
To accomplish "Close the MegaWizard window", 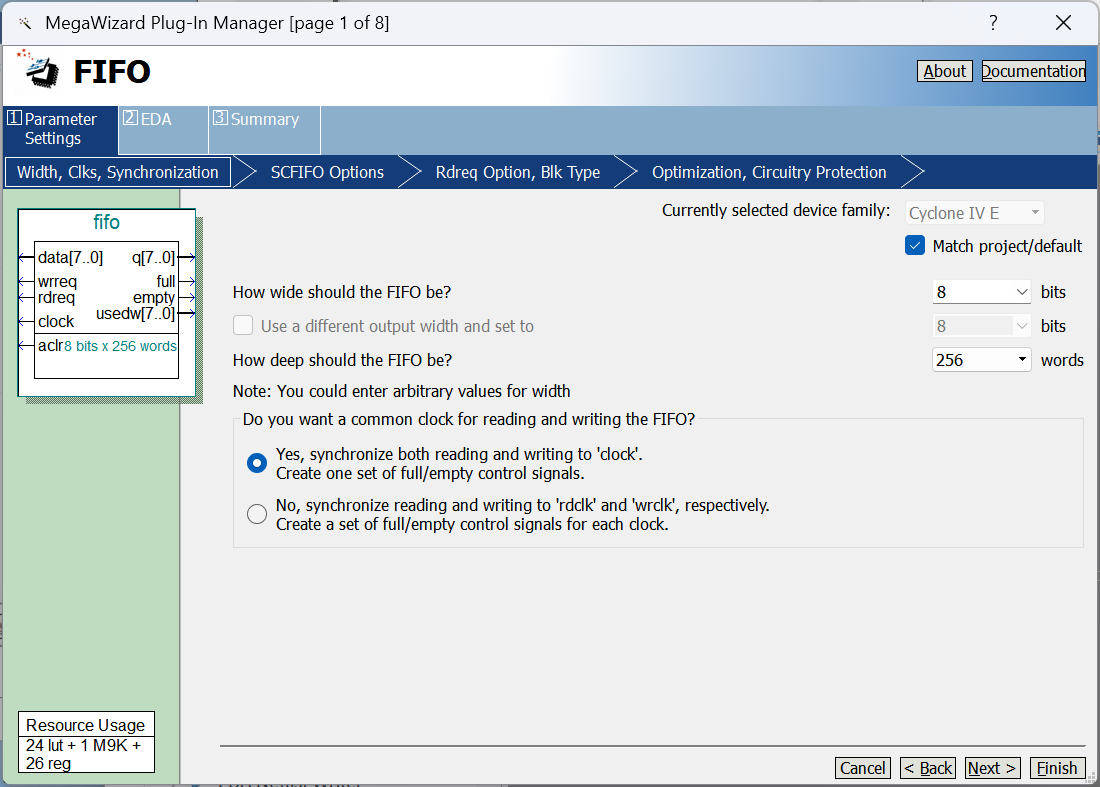I will tap(1063, 23).
